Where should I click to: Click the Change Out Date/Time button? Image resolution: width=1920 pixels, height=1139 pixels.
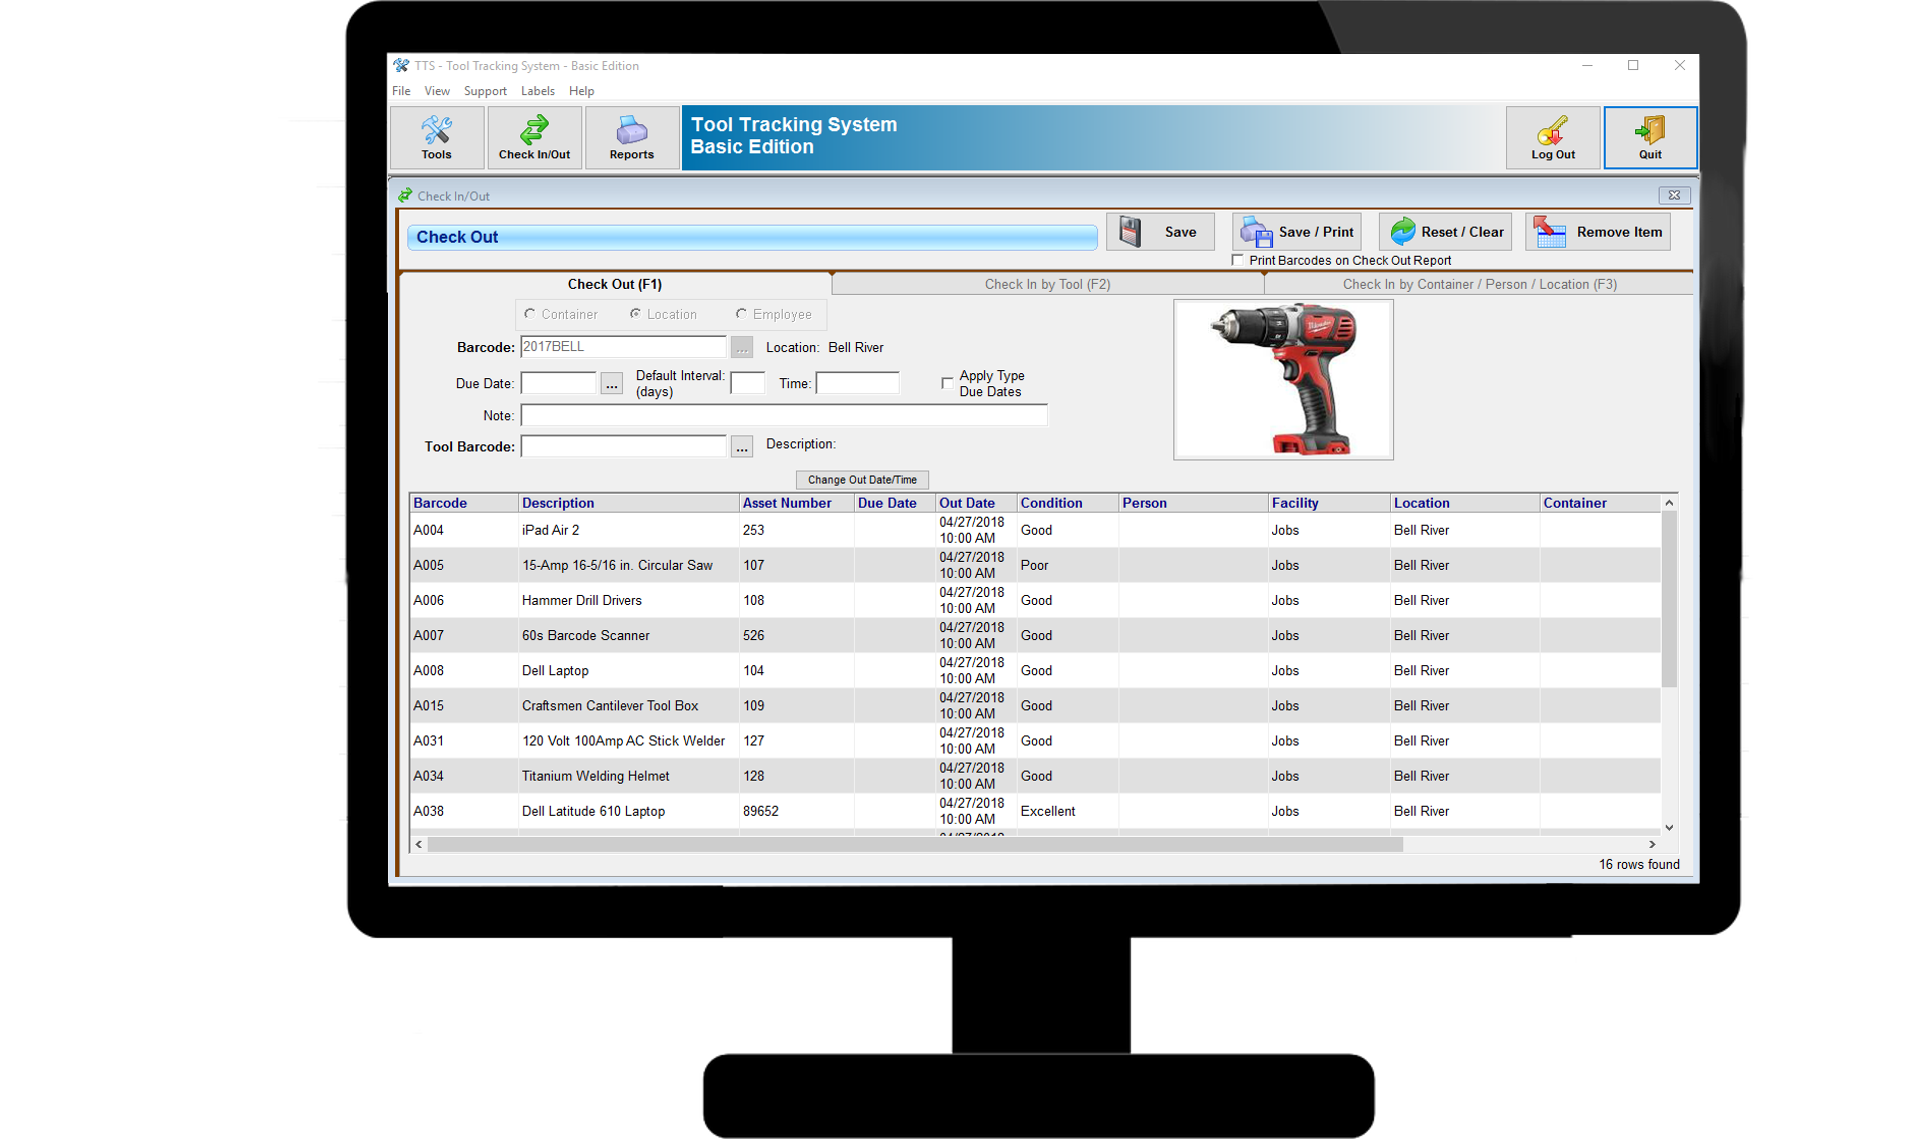point(862,480)
